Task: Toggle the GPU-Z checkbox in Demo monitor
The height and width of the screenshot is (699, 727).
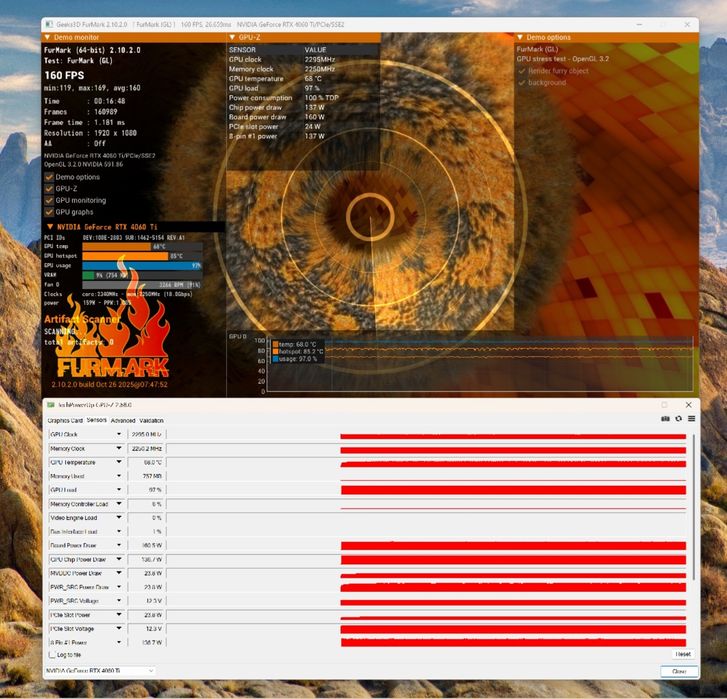Action: pyautogui.click(x=49, y=189)
